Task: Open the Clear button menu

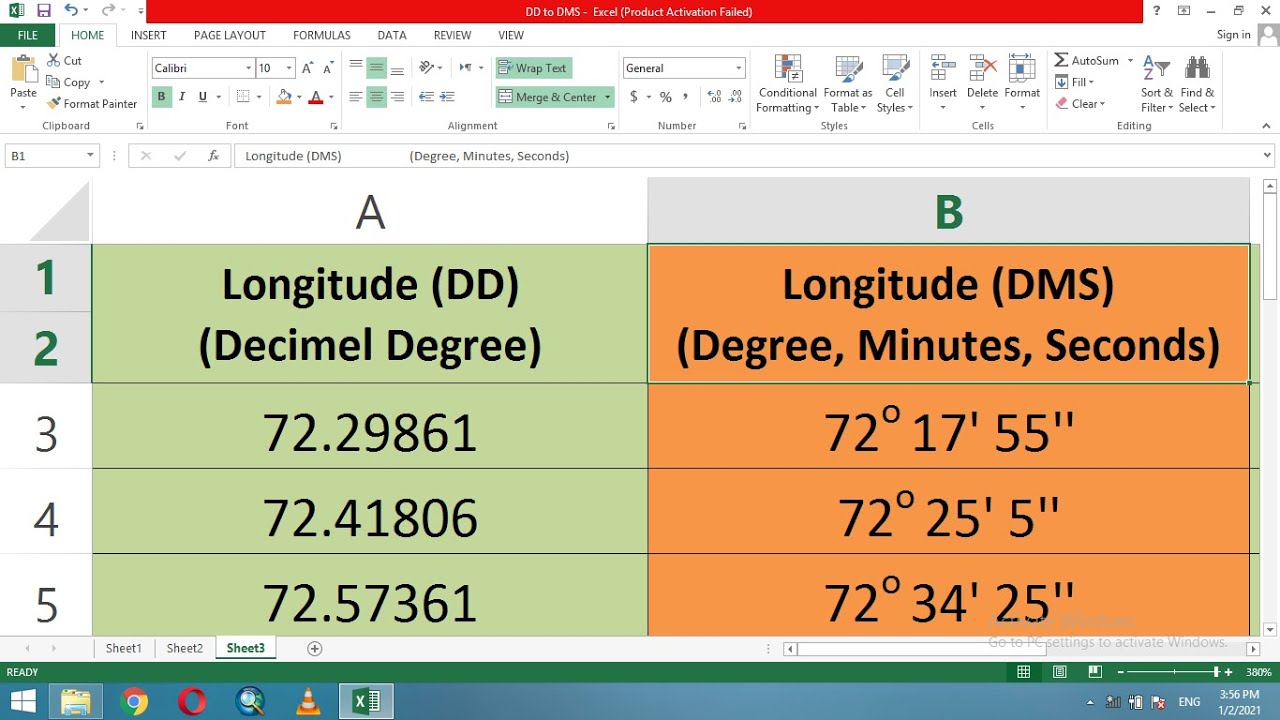Action: (x=1080, y=104)
